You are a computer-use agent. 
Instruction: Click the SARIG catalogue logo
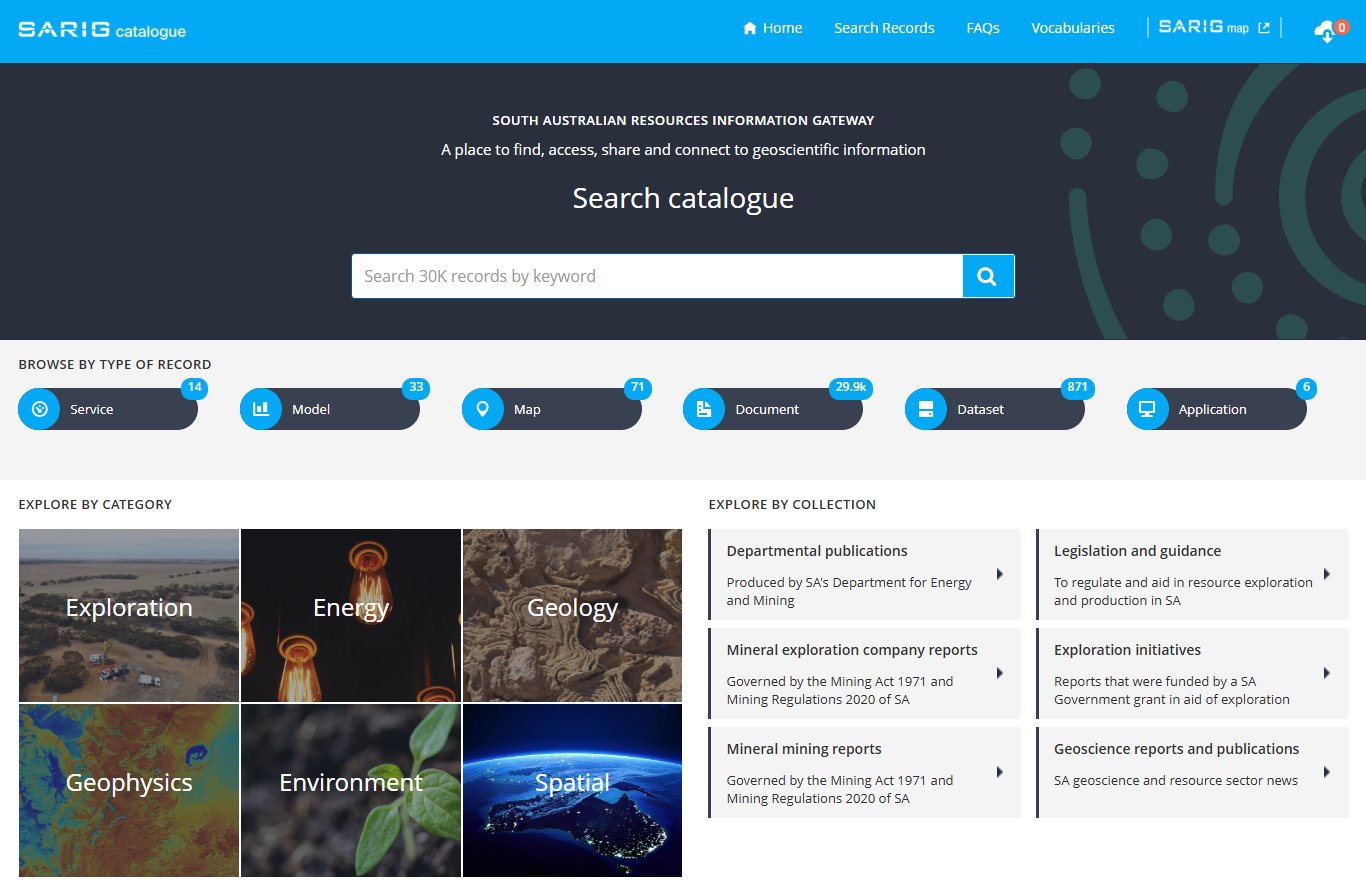102,29
